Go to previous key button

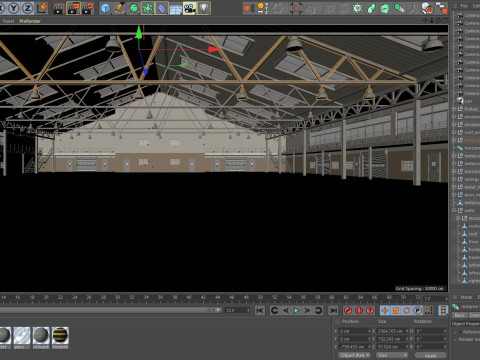(x=274, y=310)
